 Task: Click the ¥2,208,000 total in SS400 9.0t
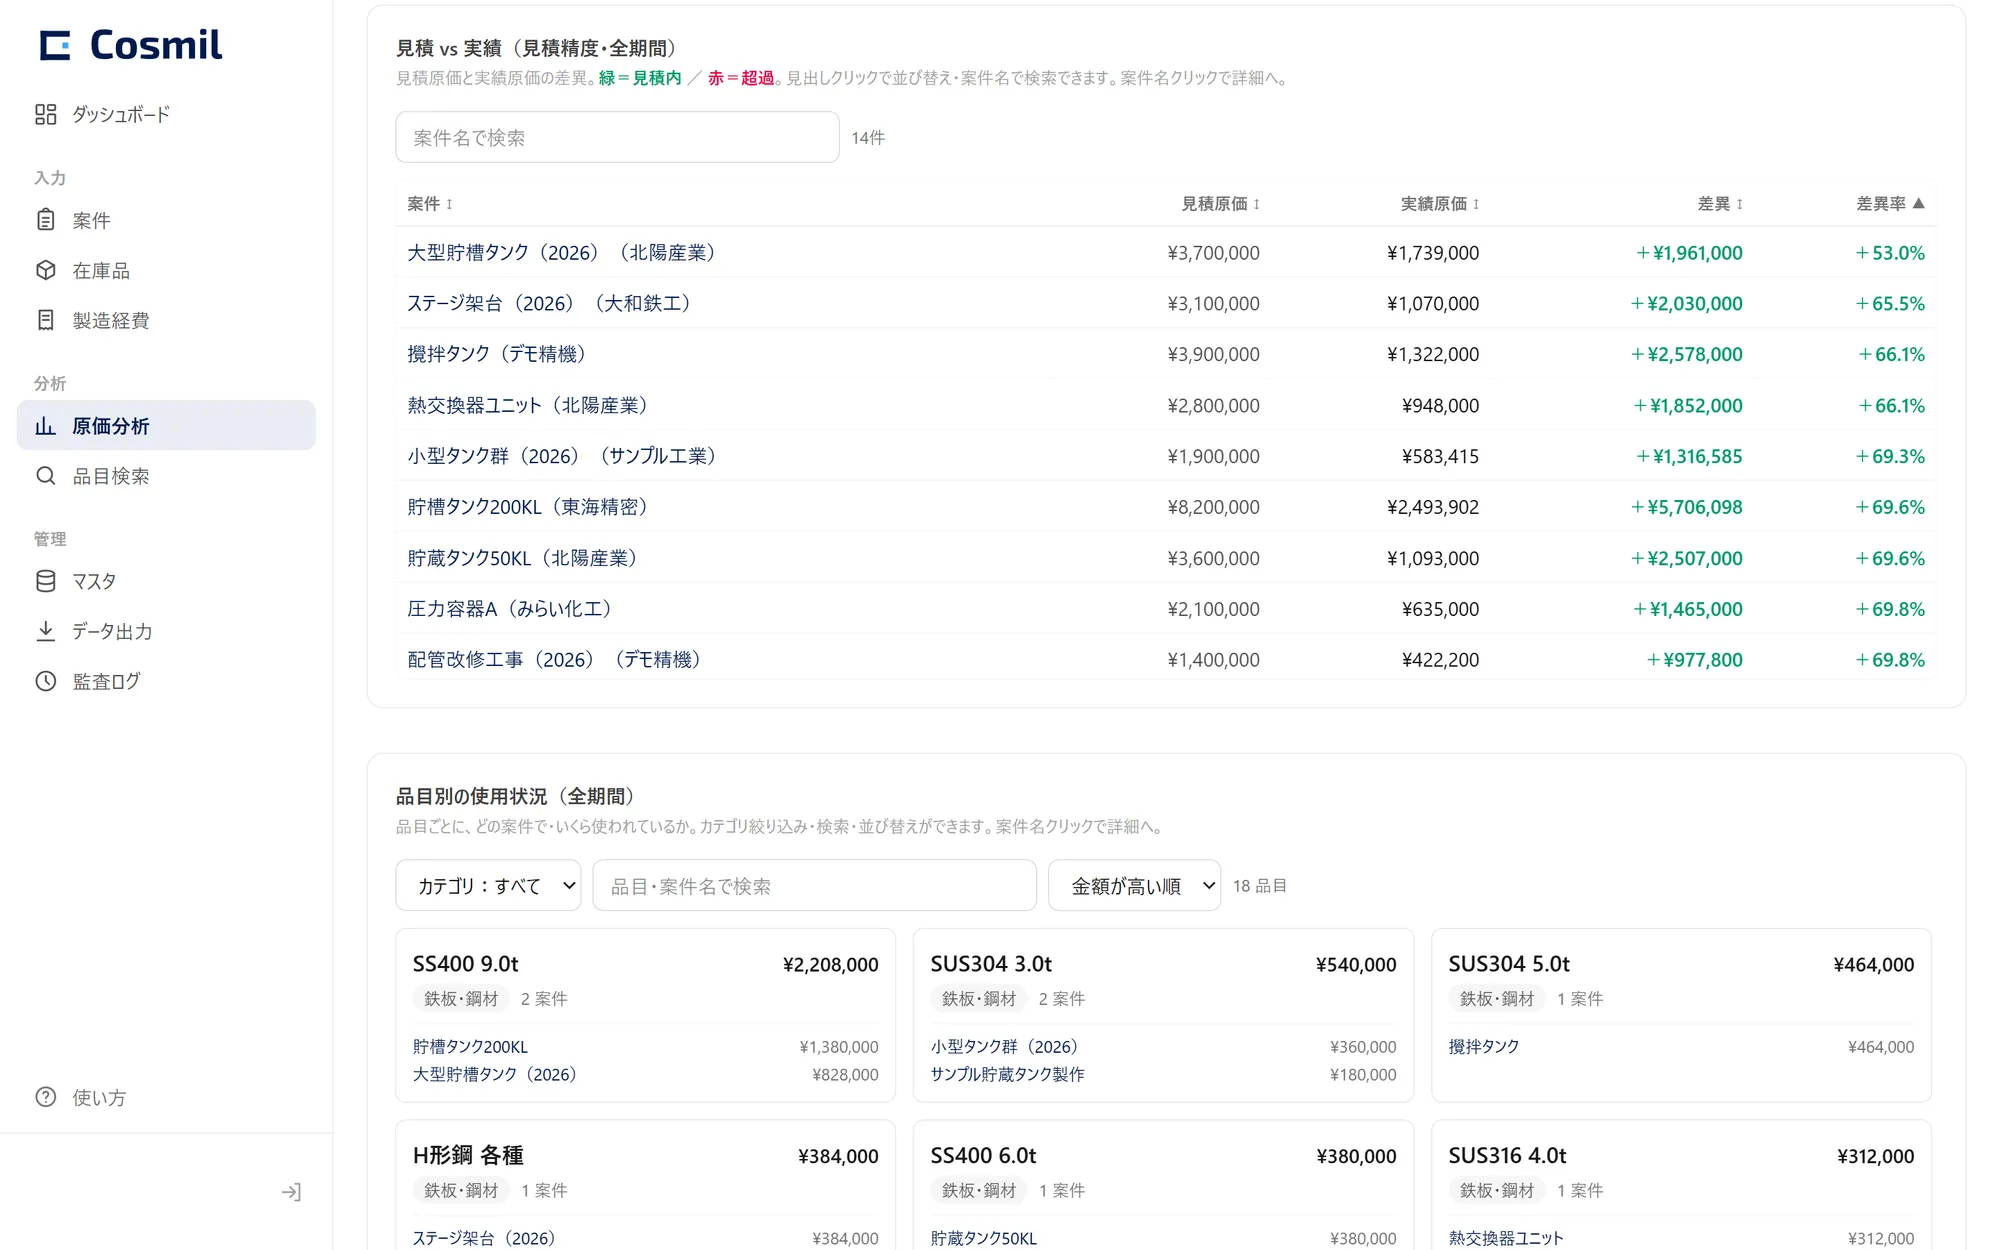pos(831,965)
